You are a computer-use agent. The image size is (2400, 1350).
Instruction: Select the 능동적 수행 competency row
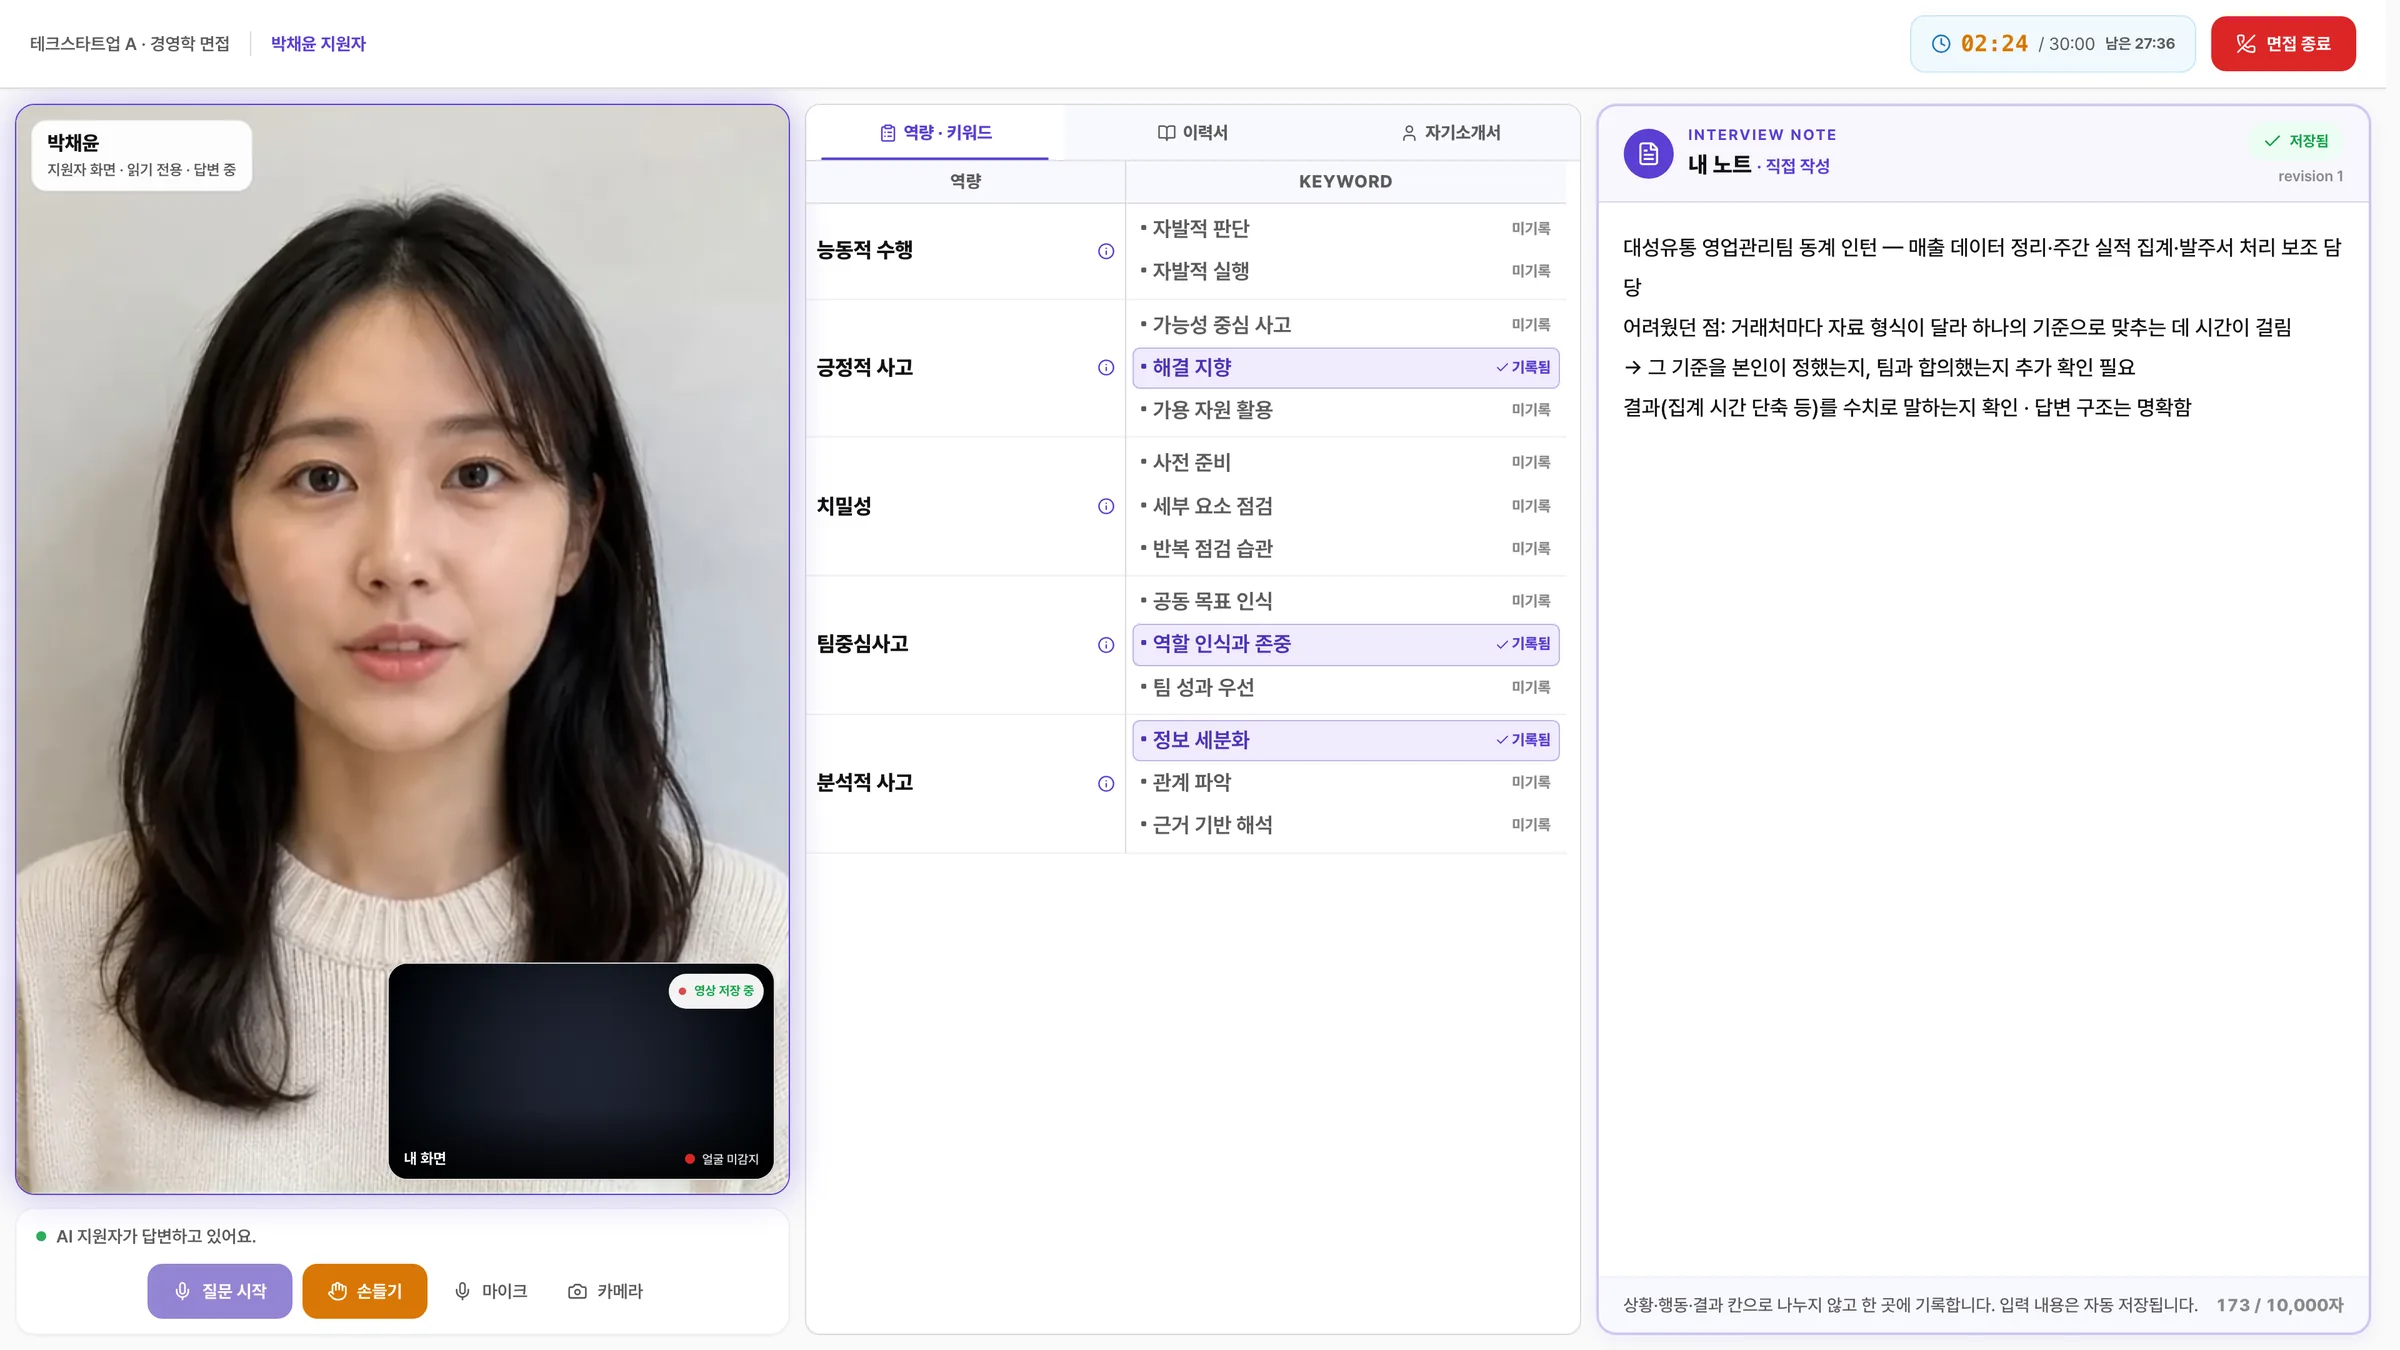(965, 251)
